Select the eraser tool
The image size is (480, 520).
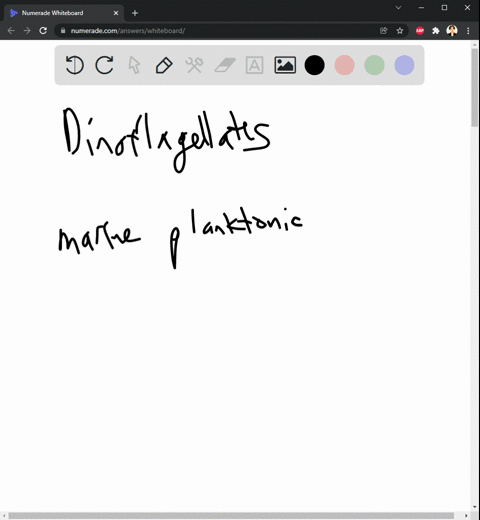point(225,65)
